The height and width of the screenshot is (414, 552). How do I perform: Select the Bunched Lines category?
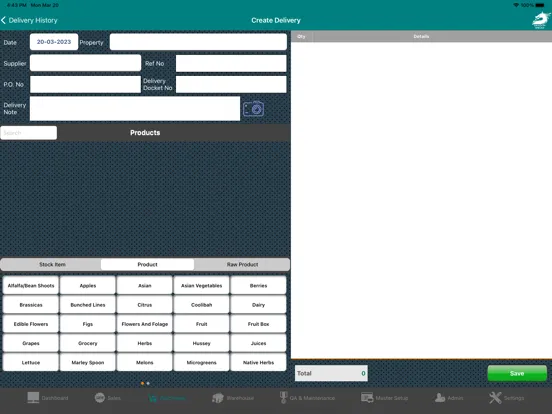pyautogui.click(x=88, y=305)
